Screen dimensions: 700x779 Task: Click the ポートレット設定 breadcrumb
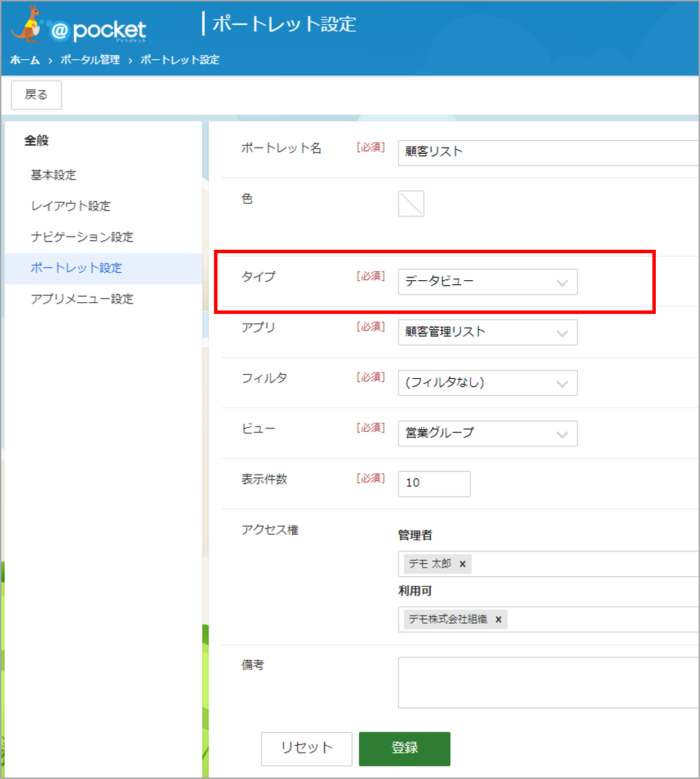click(x=180, y=60)
